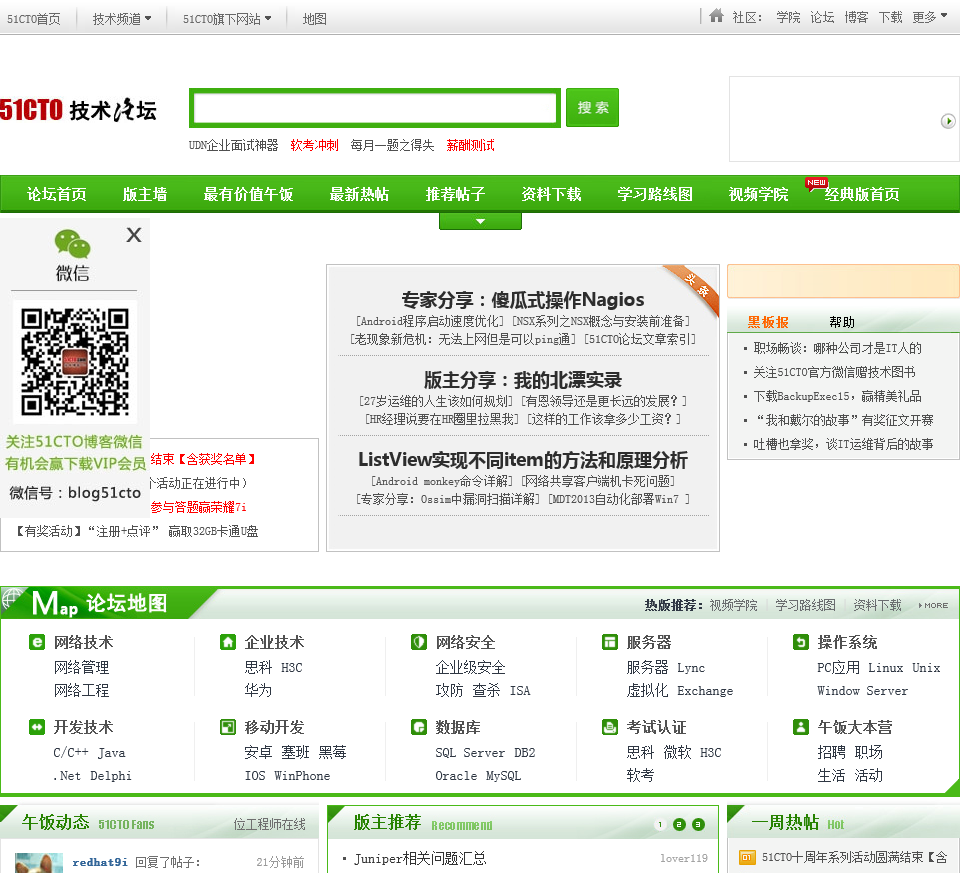The height and width of the screenshot is (873, 960).
Task: Open 学院 community link
Action: pos(788,17)
